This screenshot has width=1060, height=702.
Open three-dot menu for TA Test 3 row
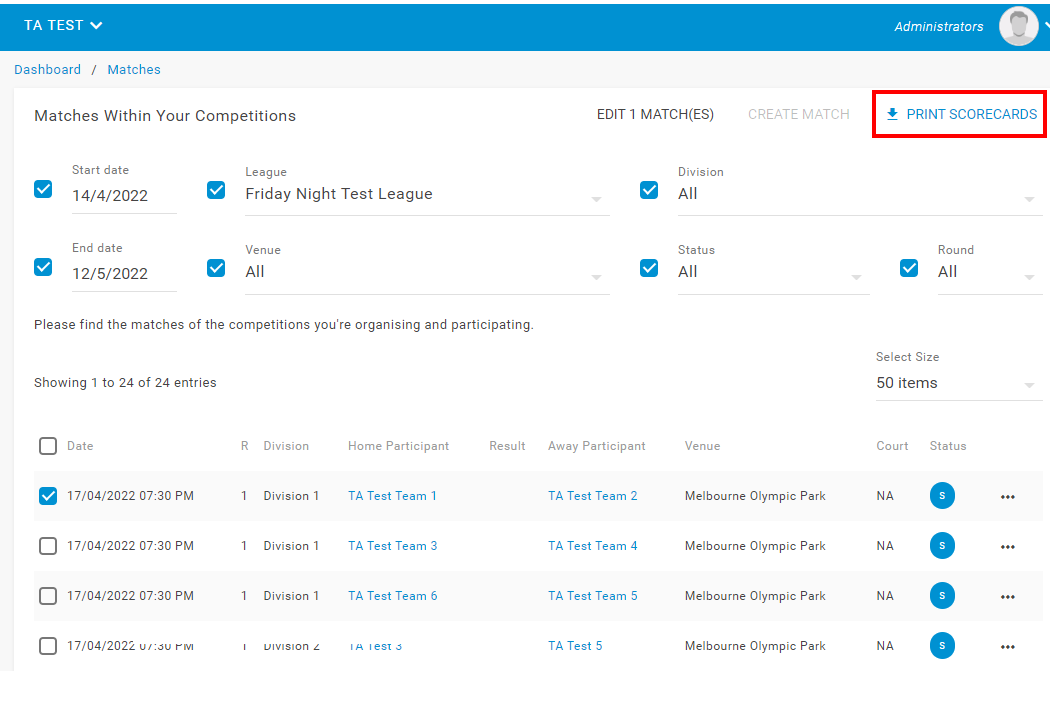tap(1007, 647)
